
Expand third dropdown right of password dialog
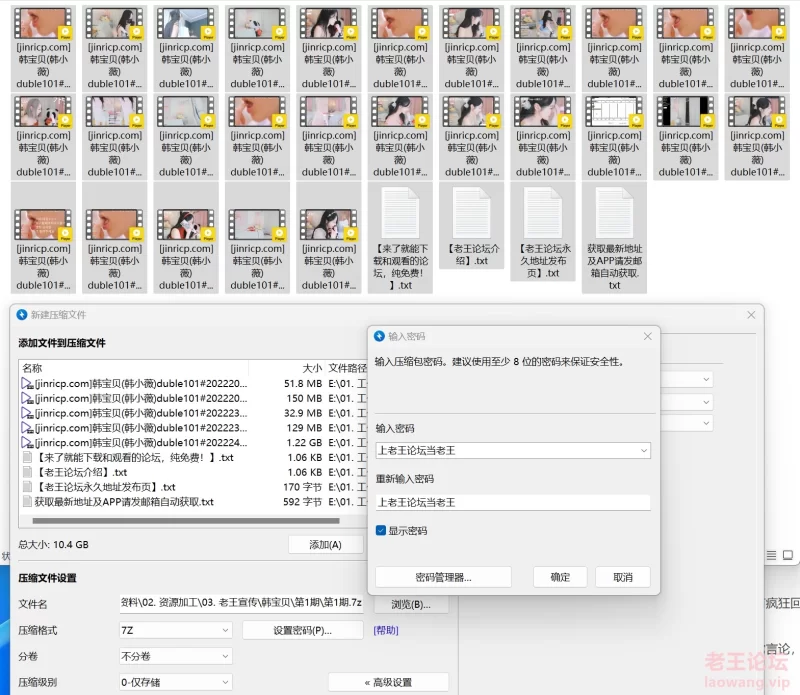click(x=706, y=424)
